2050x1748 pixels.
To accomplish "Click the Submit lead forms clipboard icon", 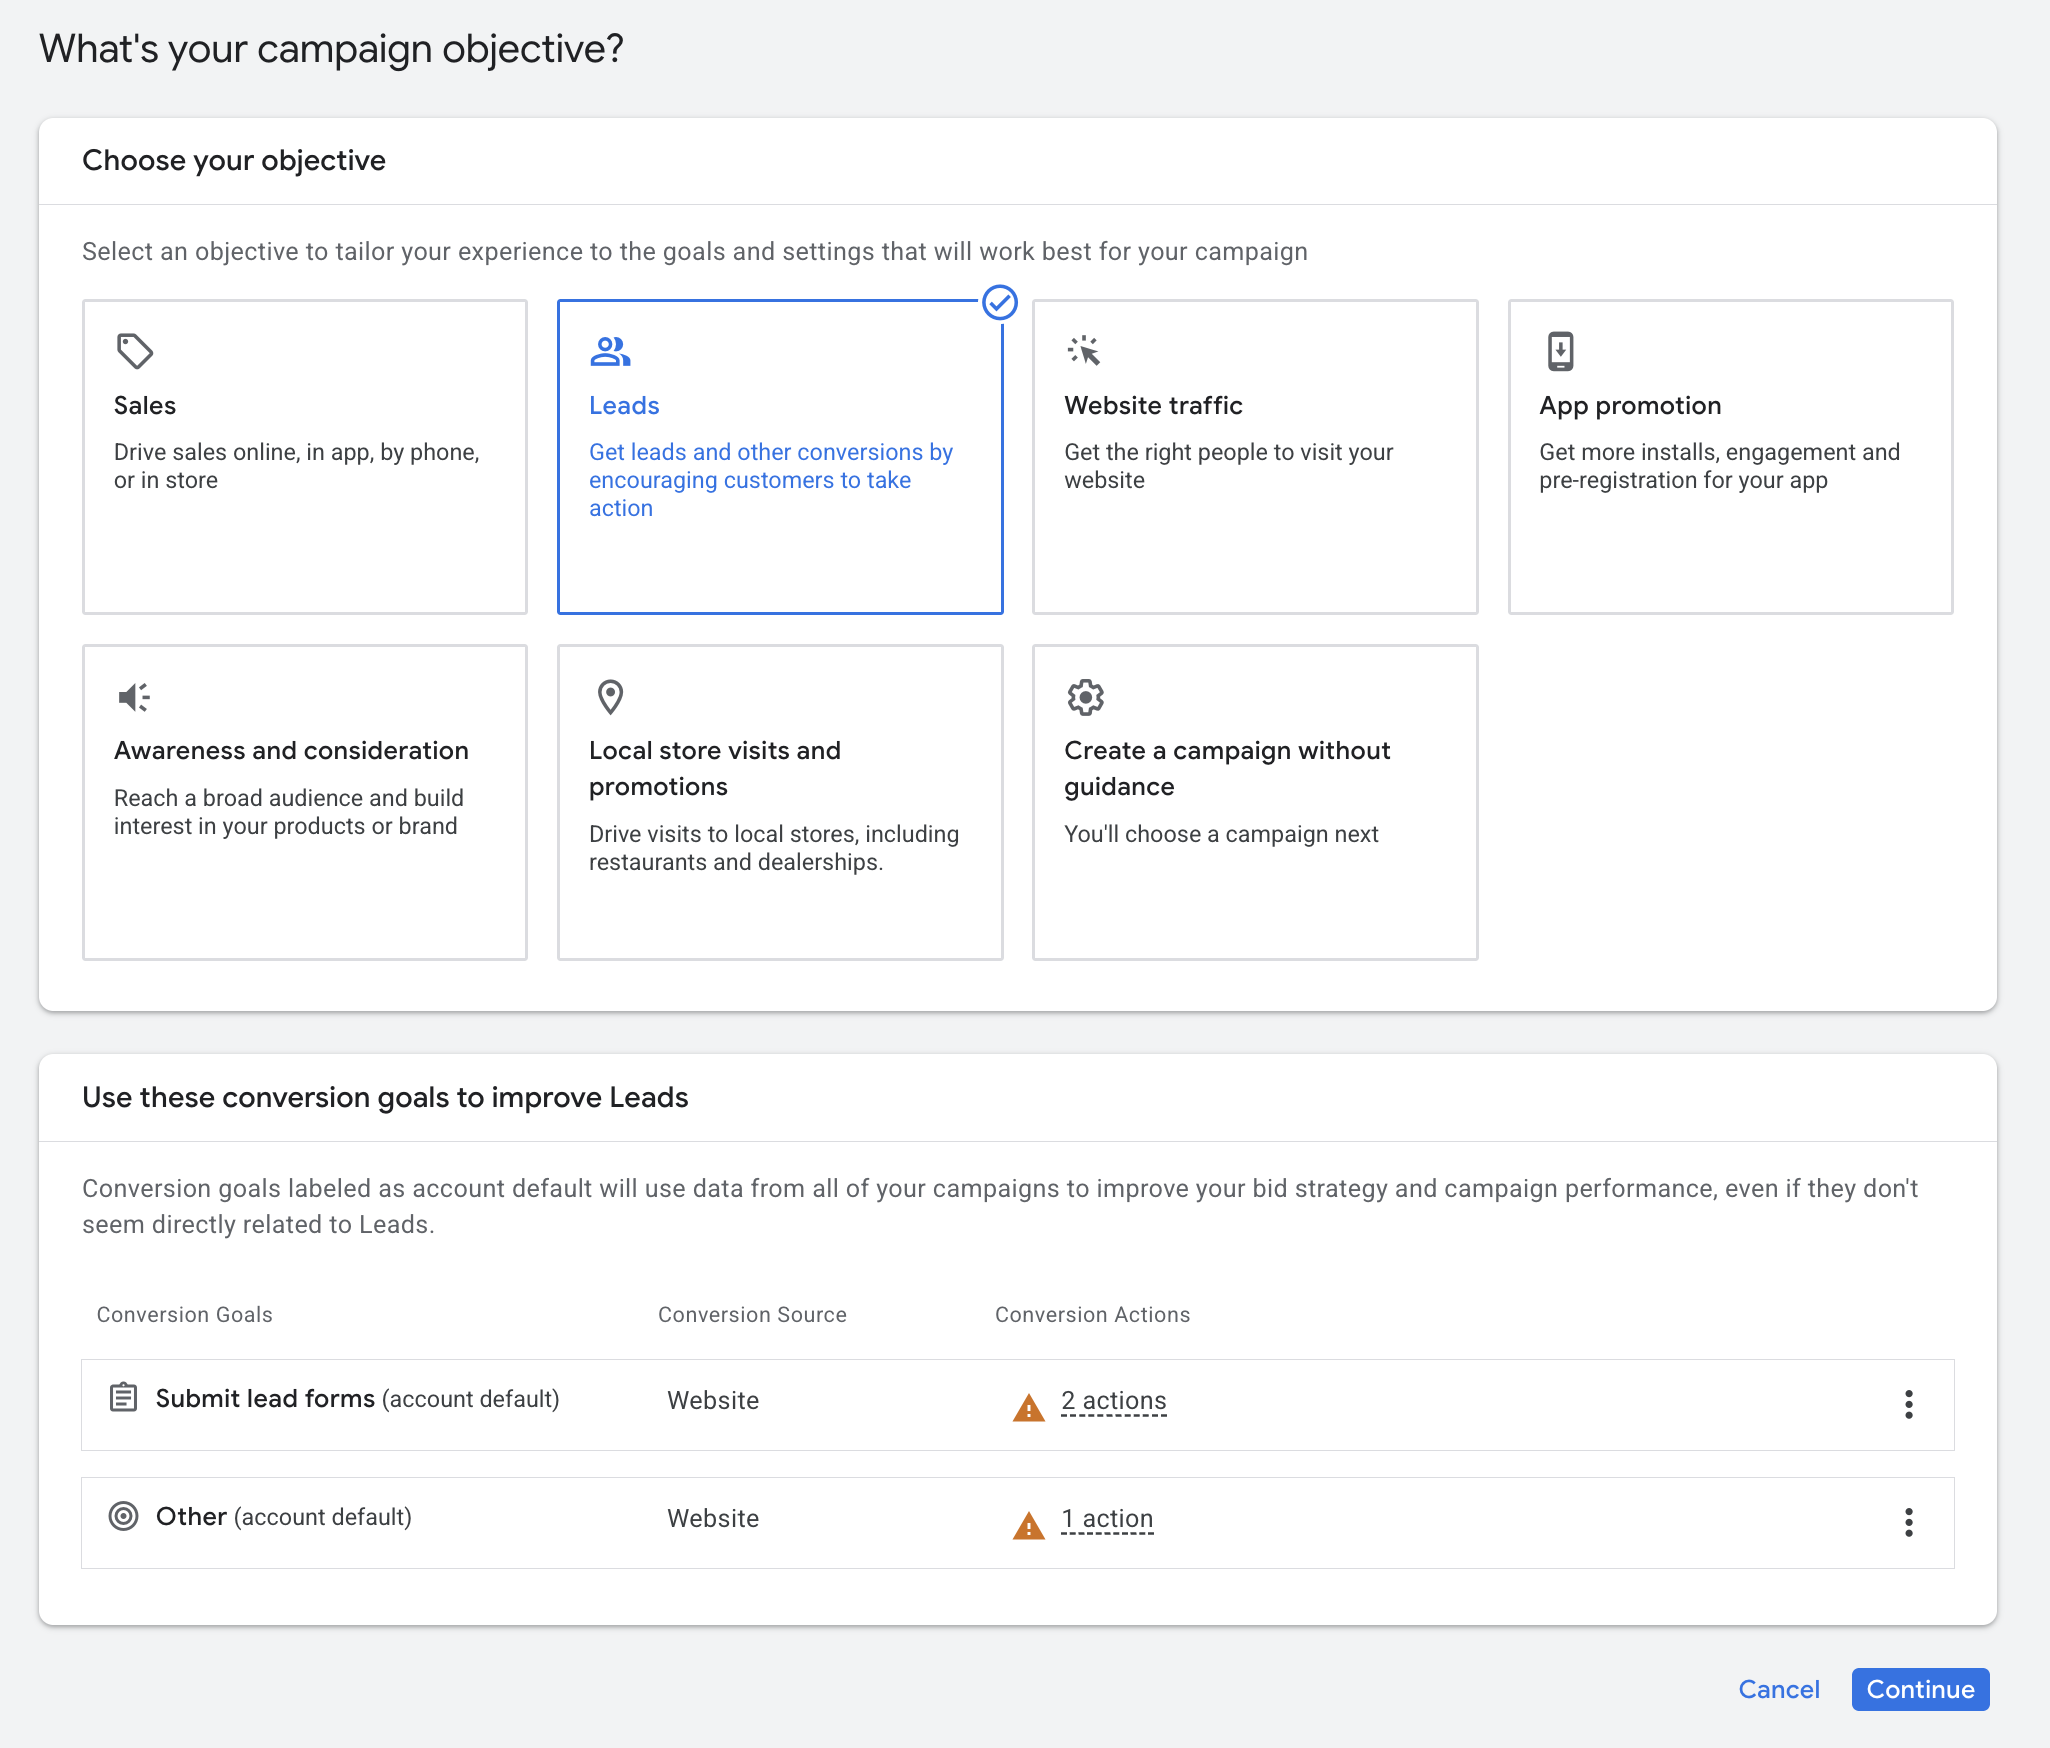I will pyautogui.click(x=123, y=1397).
